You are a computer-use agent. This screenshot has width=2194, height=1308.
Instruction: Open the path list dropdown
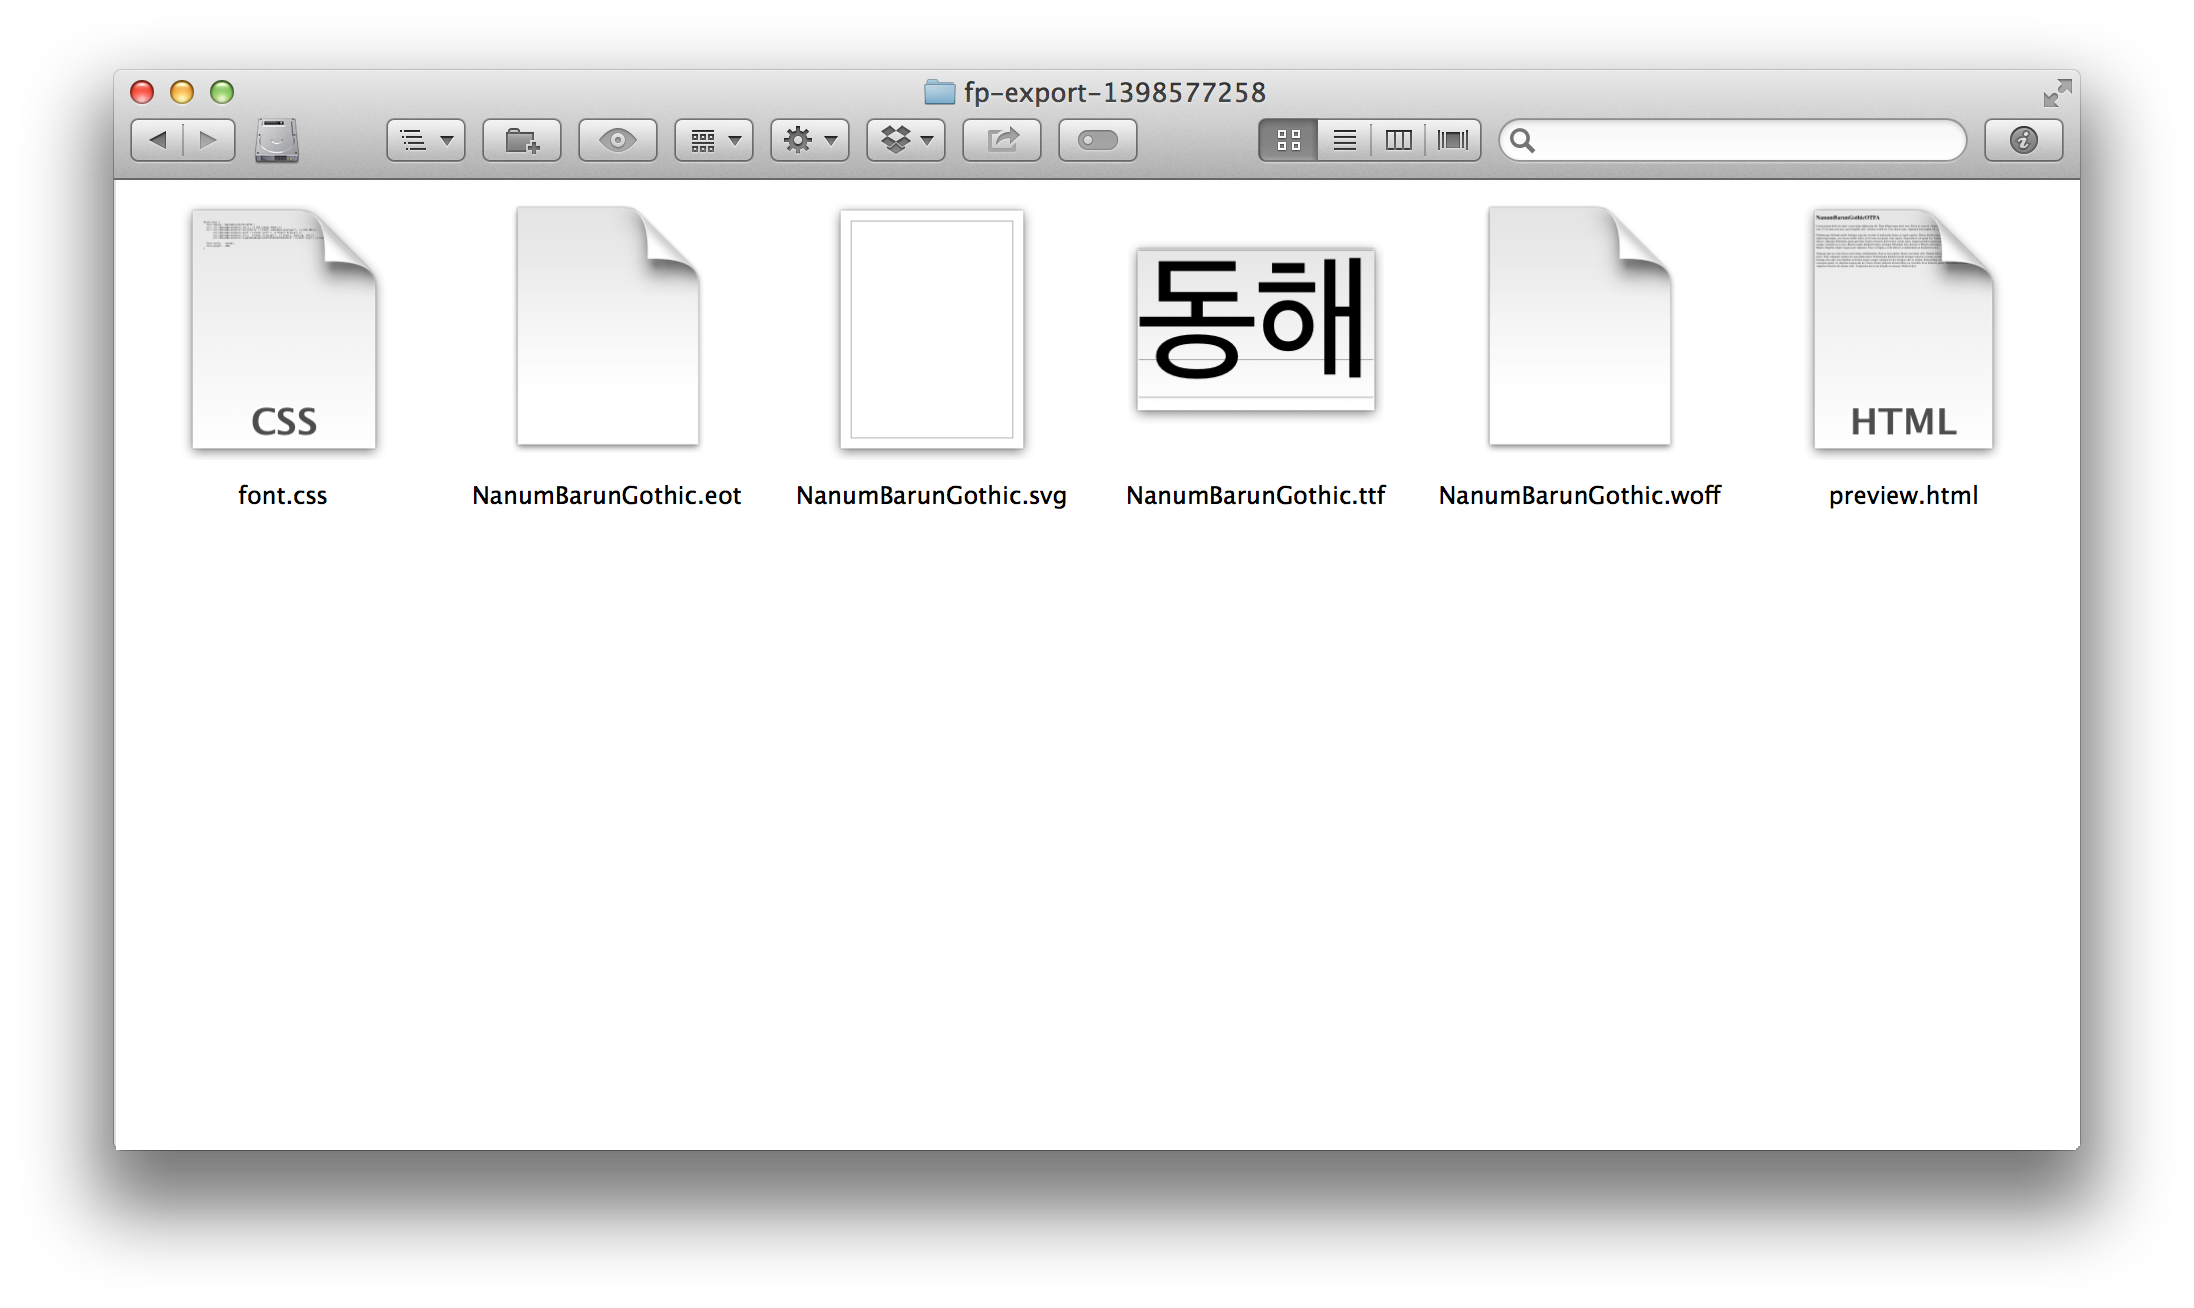tap(425, 140)
